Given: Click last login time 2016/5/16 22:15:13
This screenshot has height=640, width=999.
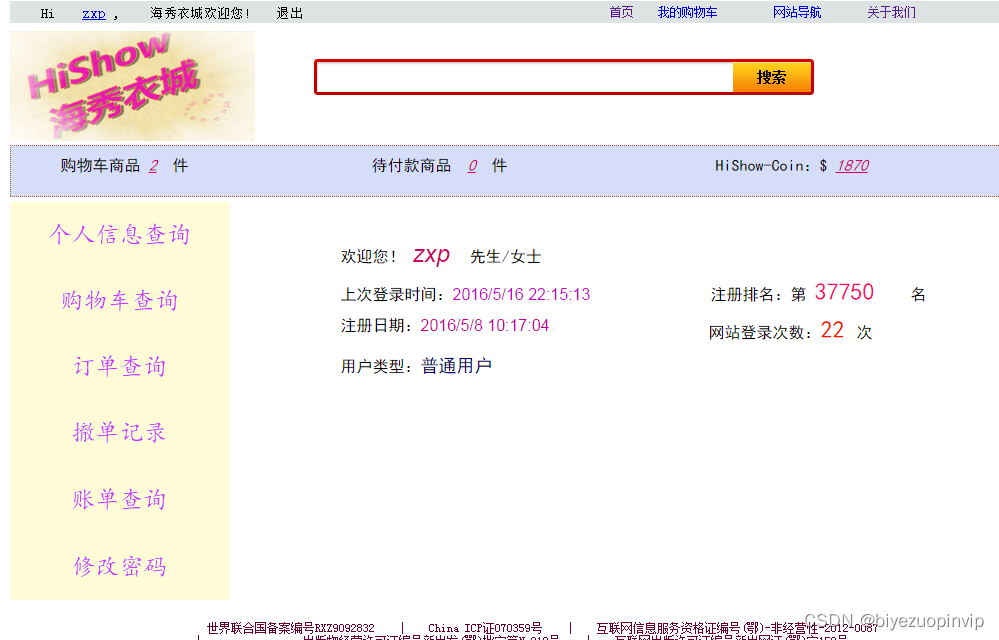Looking at the screenshot, I should coord(521,294).
